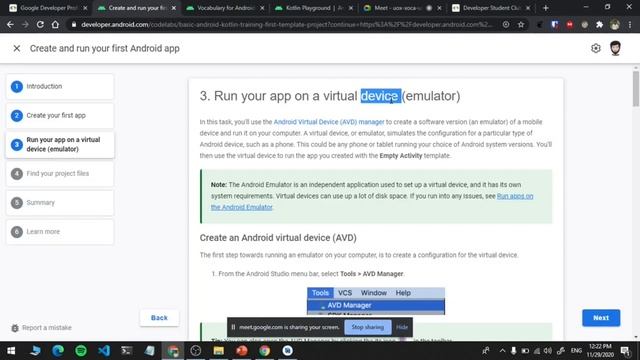Click the Bitwarden shield extension icon

coord(554,24)
